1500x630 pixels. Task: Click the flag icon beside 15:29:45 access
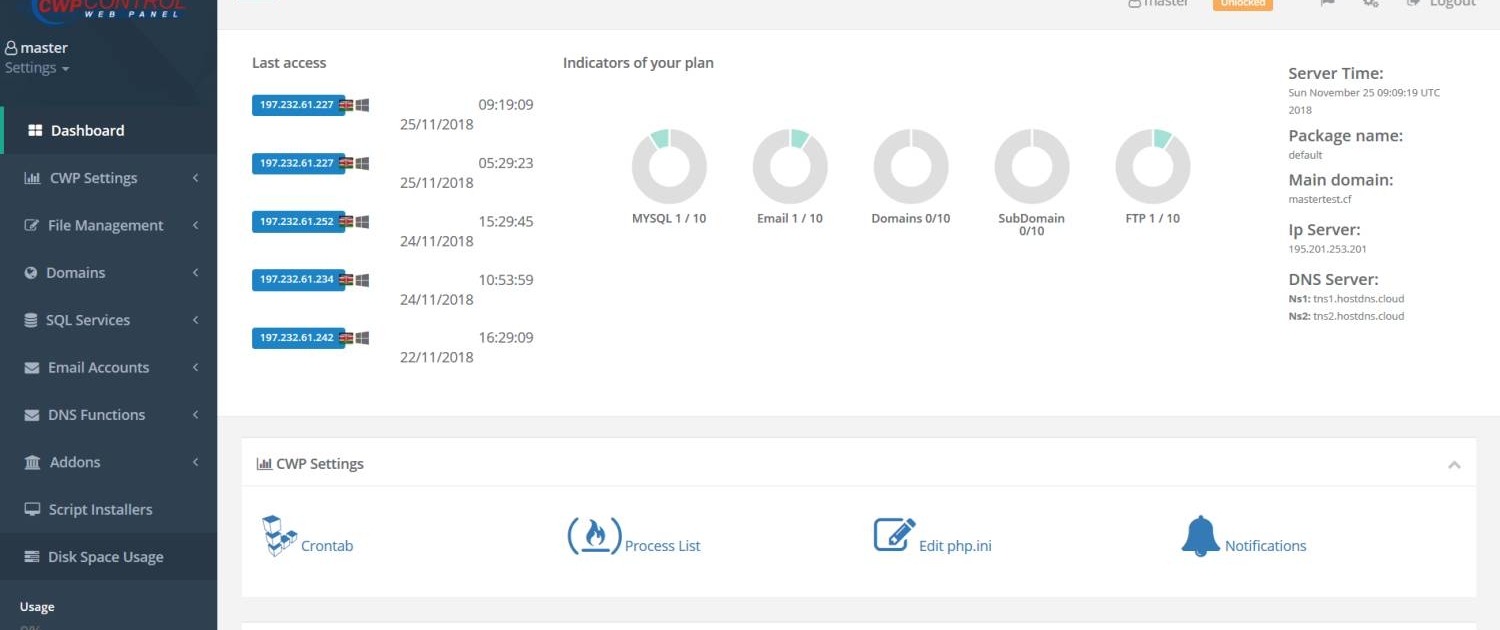tap(346, 222)
